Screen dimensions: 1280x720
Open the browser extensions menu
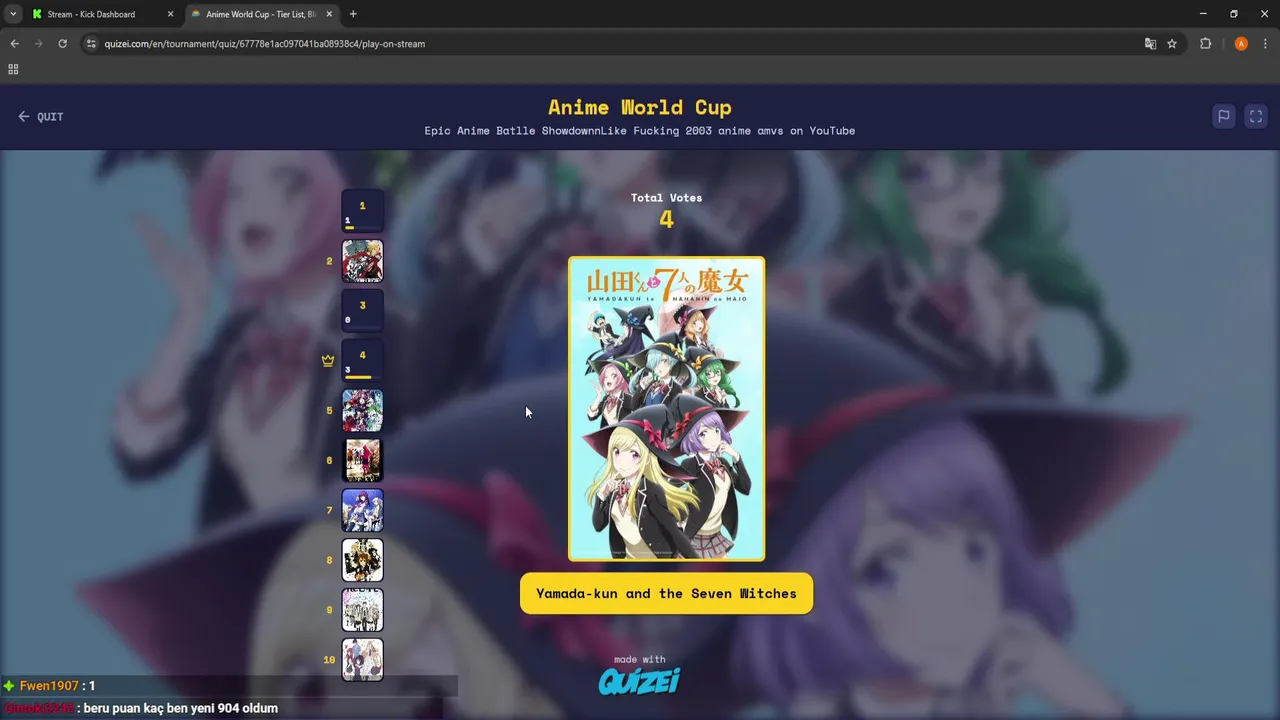pyautogui.click(x=1205, y=44)
